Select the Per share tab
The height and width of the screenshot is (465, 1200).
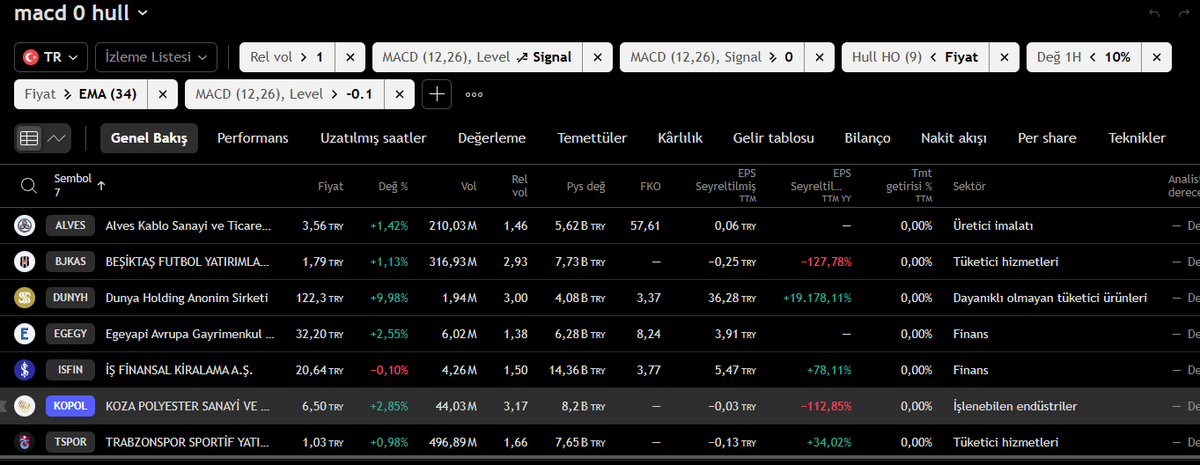point(1047,138)
